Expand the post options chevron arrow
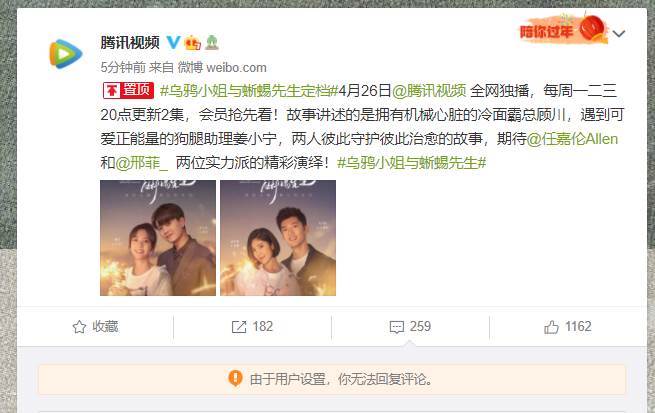Viewport: 655px width, 413px height. click(619, 33)
